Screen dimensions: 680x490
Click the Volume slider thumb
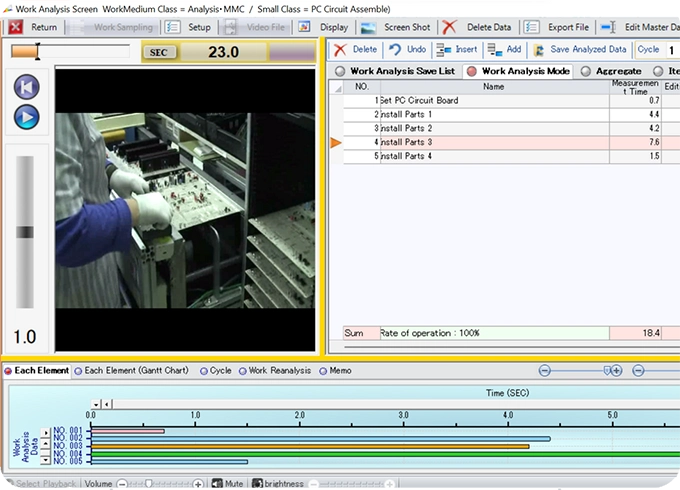pyautogui.click(x=148, y=483)
